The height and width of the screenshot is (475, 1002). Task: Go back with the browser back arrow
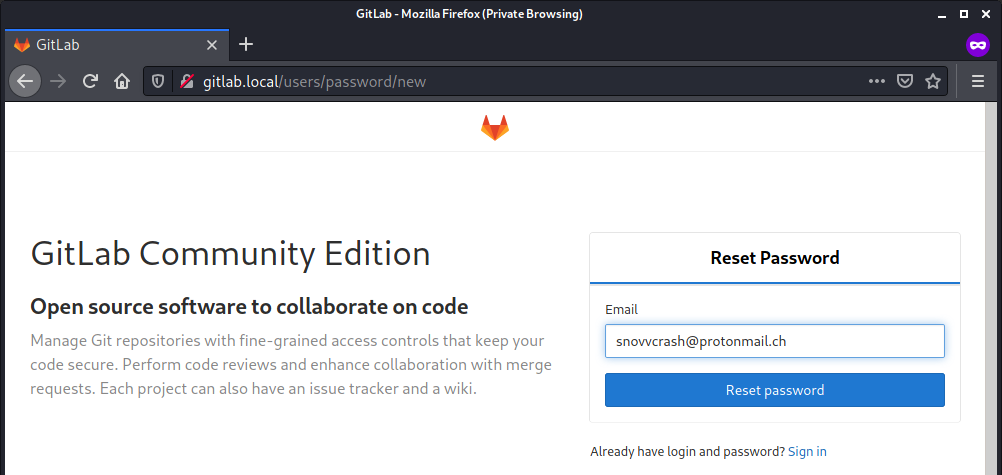click(x=25, y=81)
